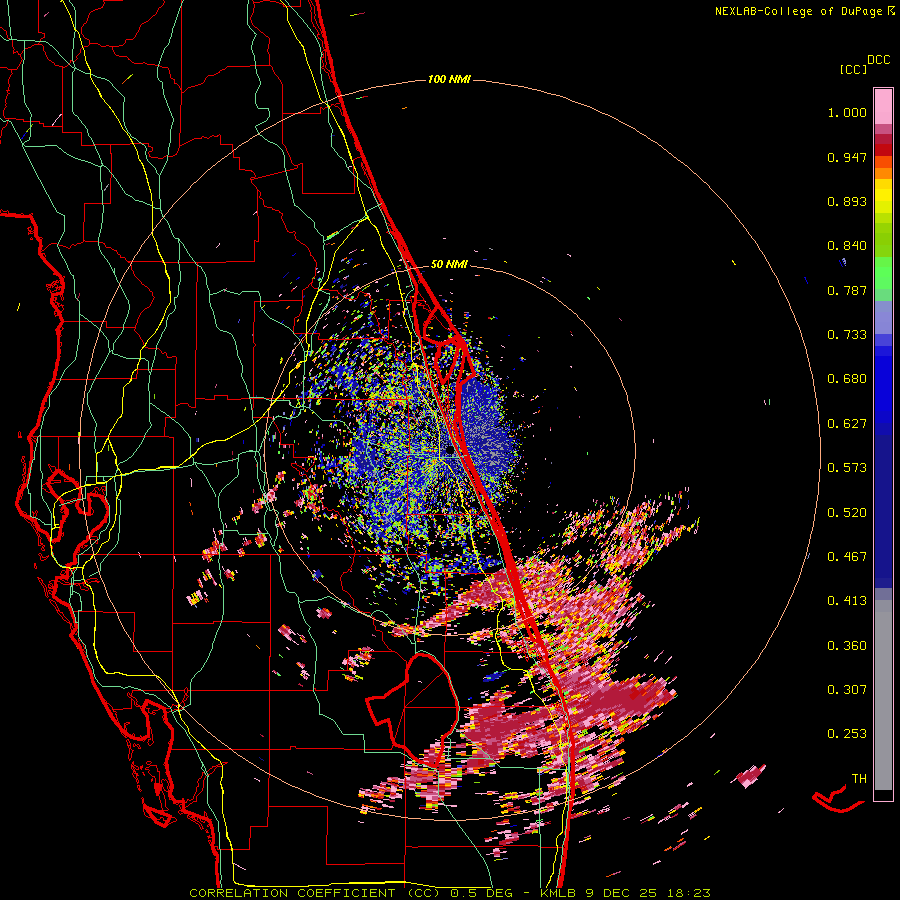
Task: Click the 0.573 color scale value
Action: click(x=847, y=468)
